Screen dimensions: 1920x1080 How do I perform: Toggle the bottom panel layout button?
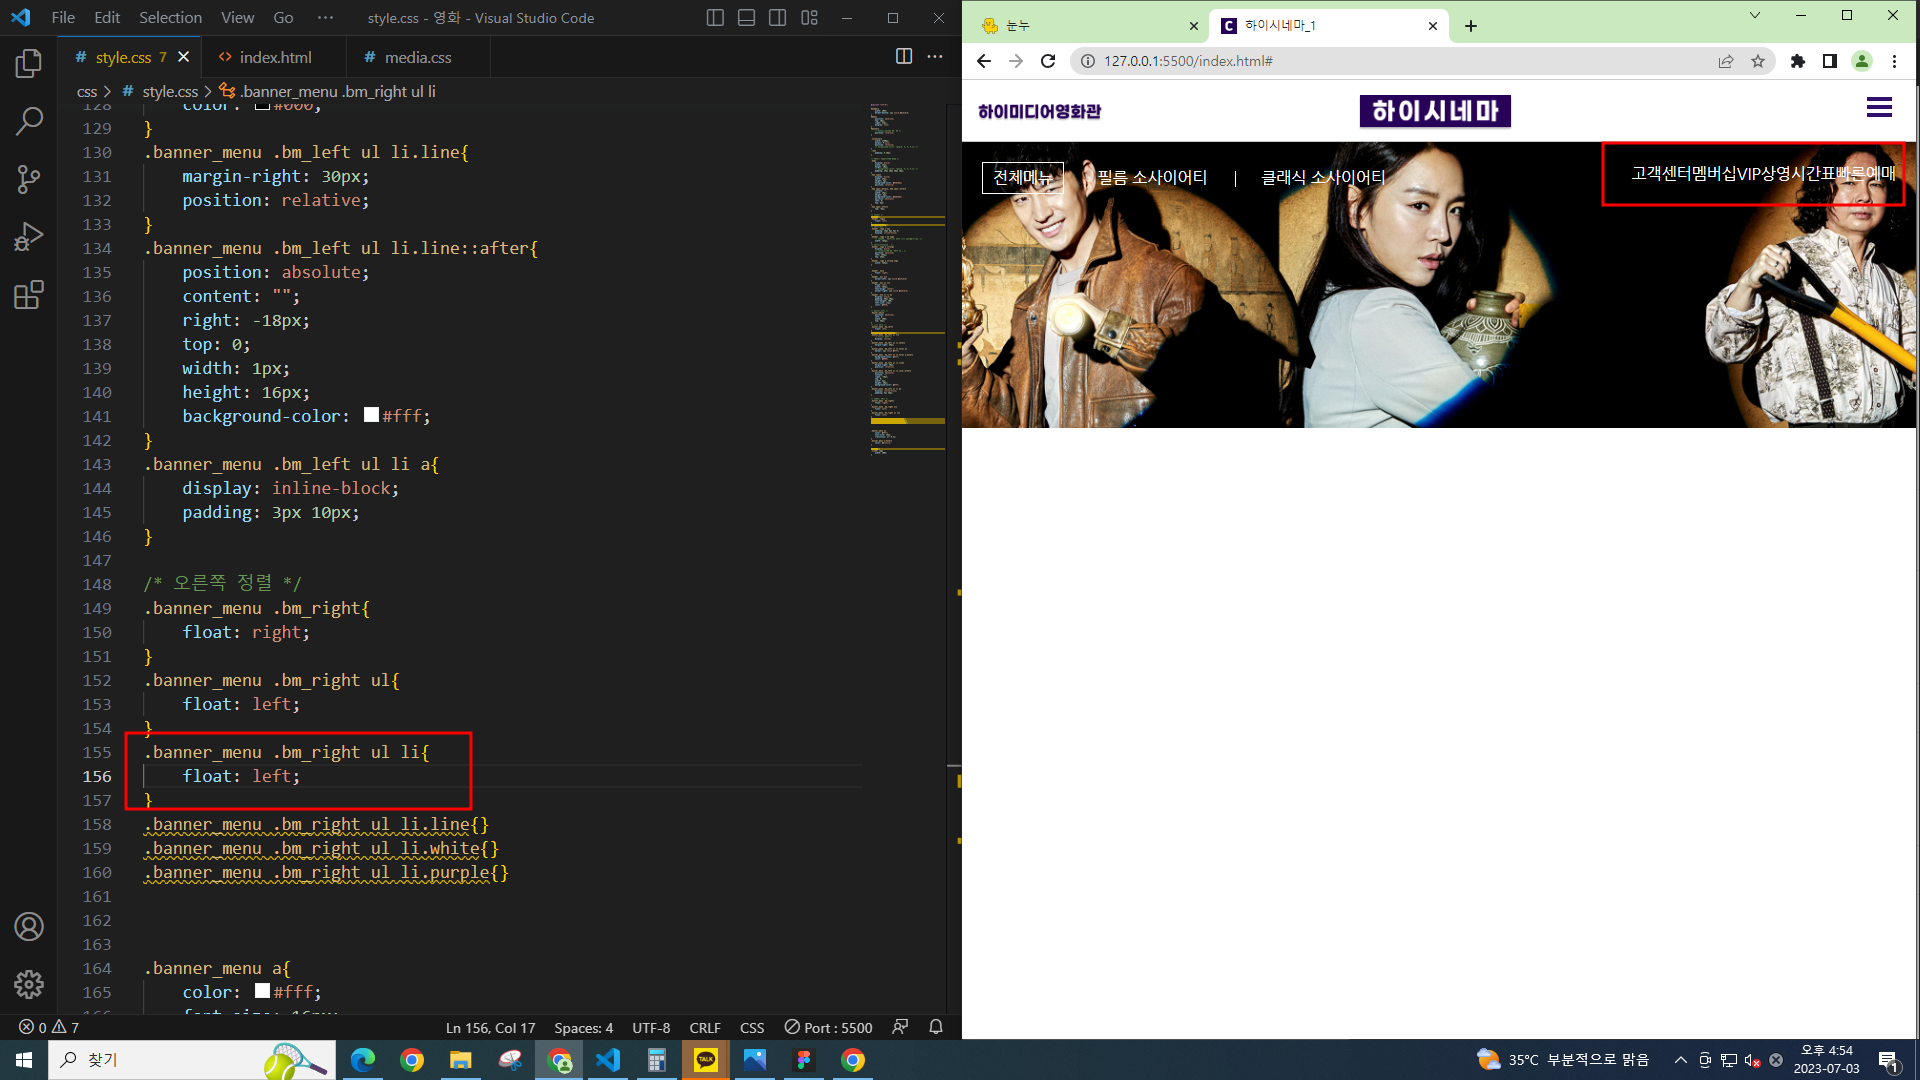point(746,18)
